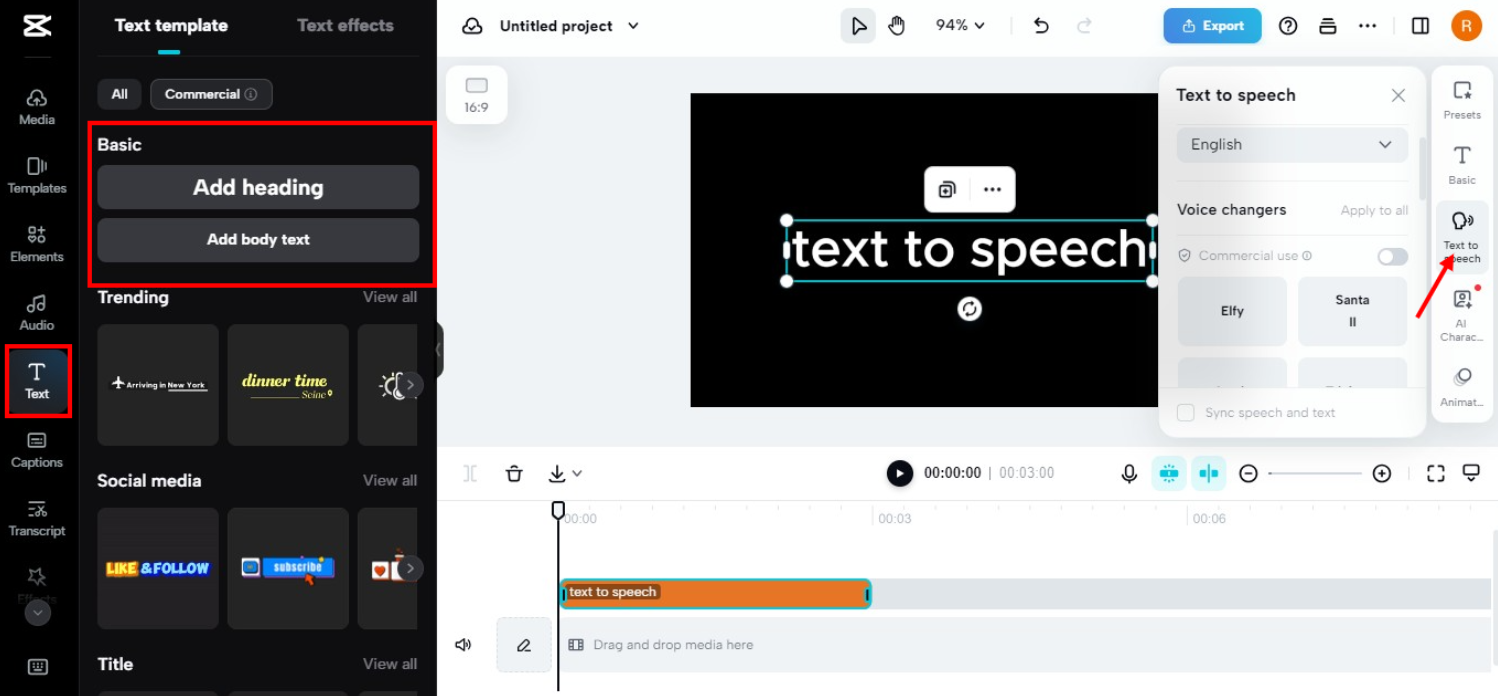Switch to the Text effects tab
Viewport: 1498px width, 696px height.
click(x=345, y=25)
